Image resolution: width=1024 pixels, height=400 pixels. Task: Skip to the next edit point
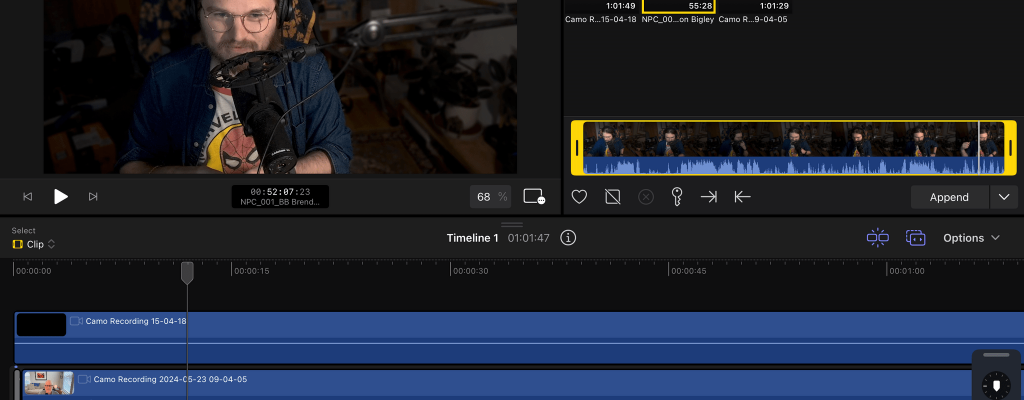(93, 197)
